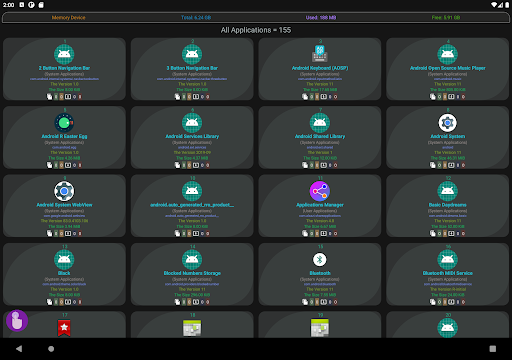Select the Blocked Numbers Storage card

(x=192, y=274)
